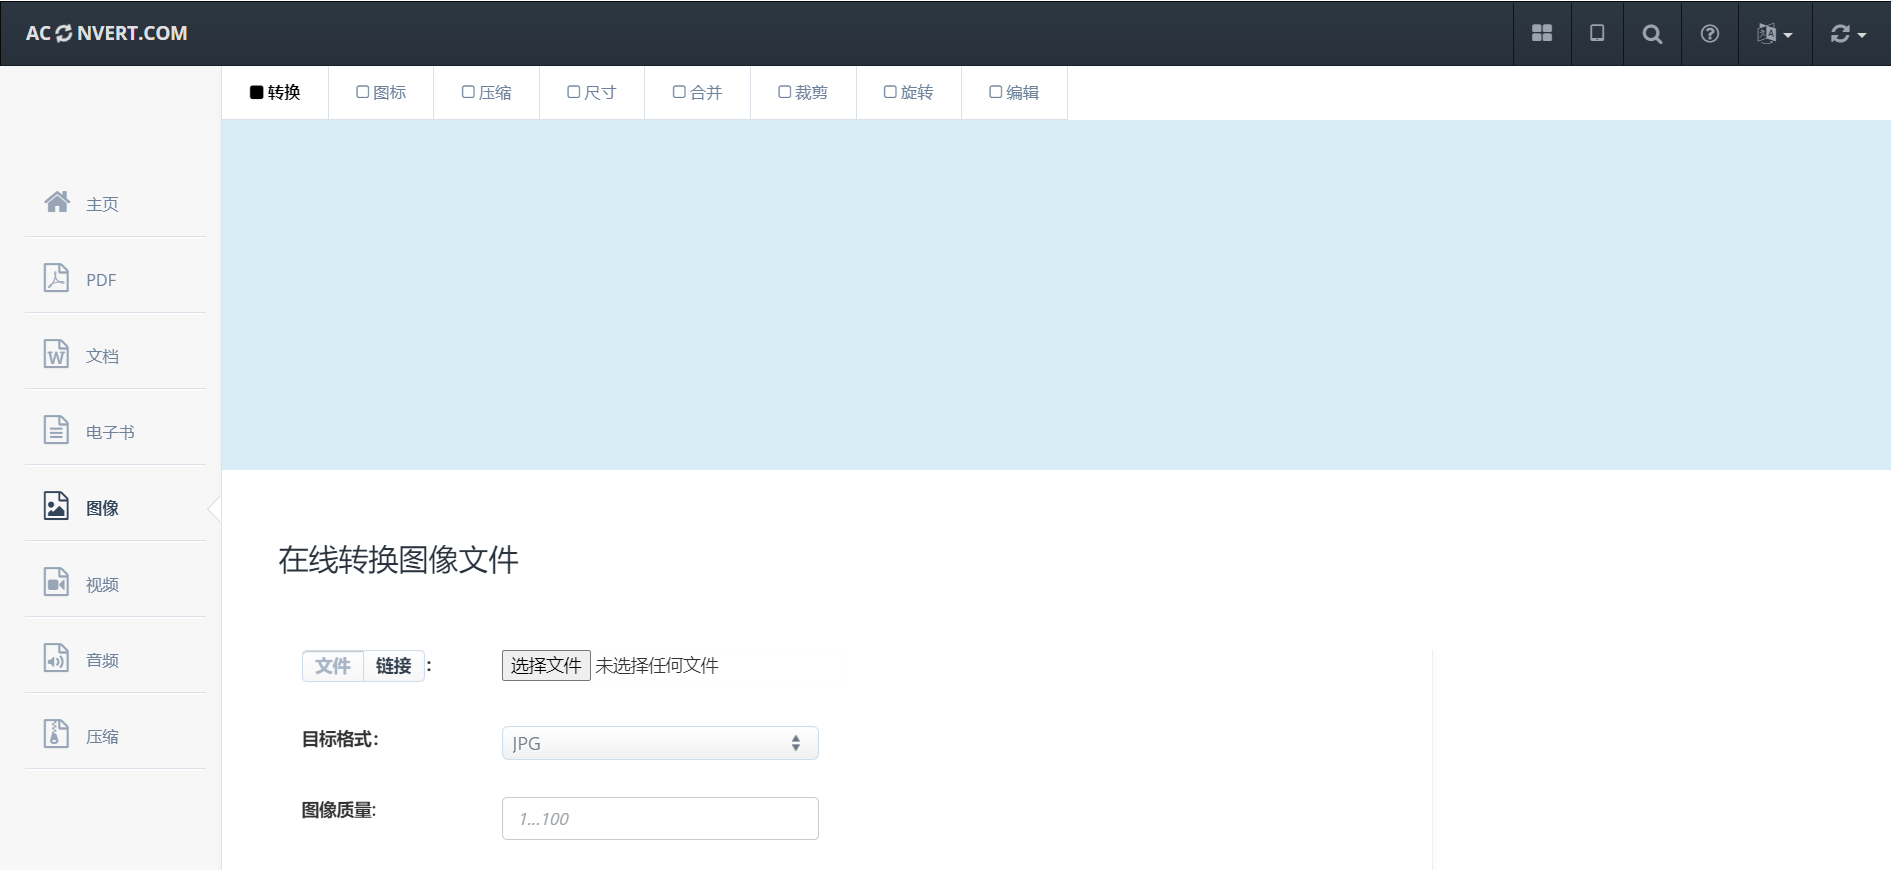Open the archive compress icon in sidebar

(x=57, y=734)
